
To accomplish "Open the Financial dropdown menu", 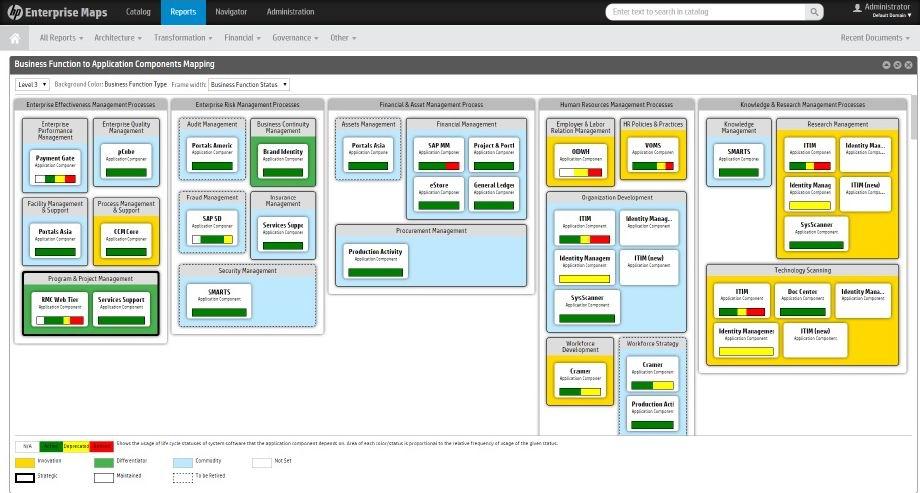I will tap(242, 38).
